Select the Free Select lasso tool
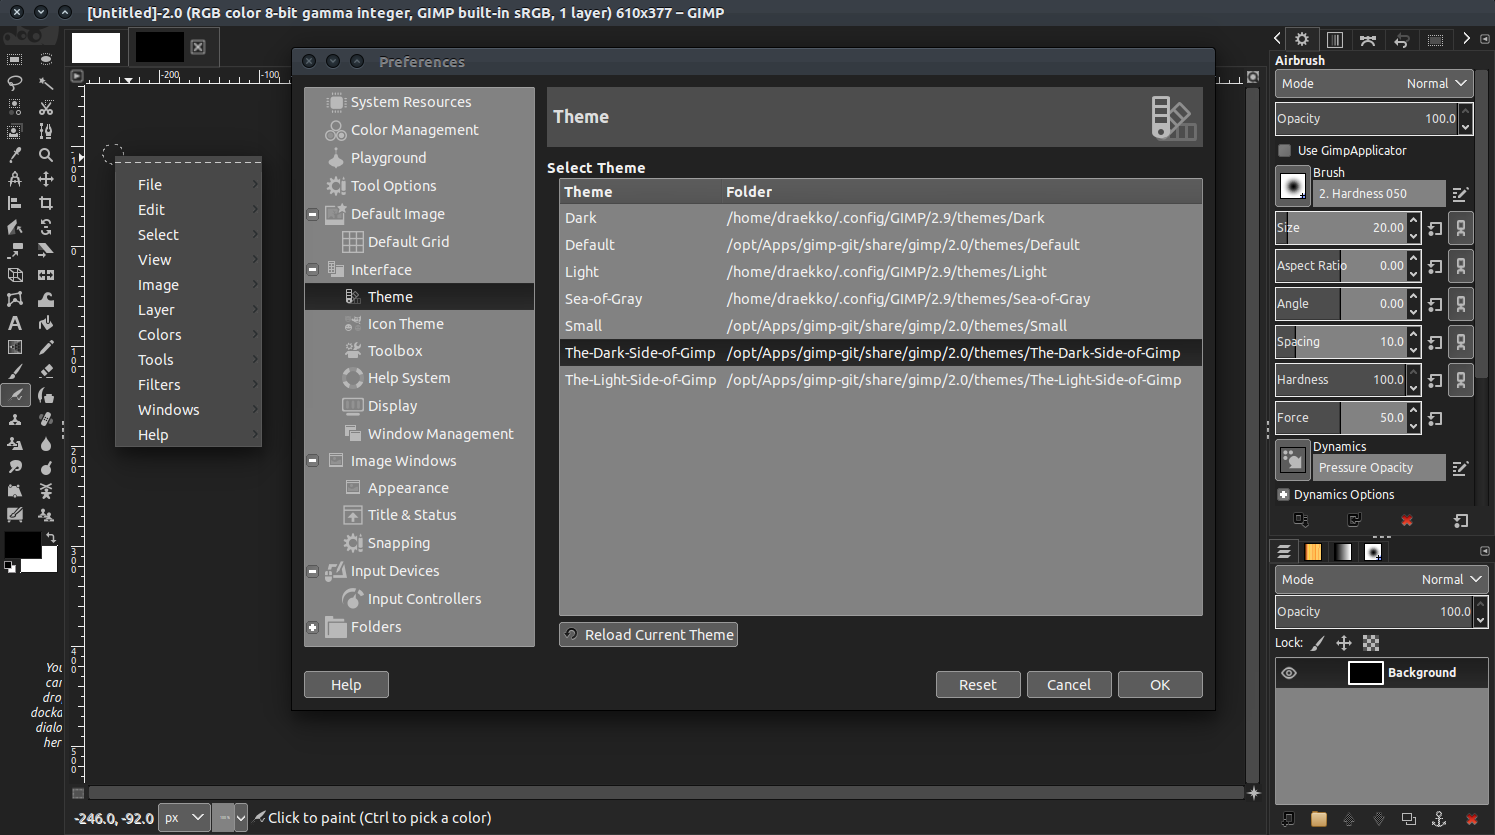Screen dimensions: 1495x835 15,83
